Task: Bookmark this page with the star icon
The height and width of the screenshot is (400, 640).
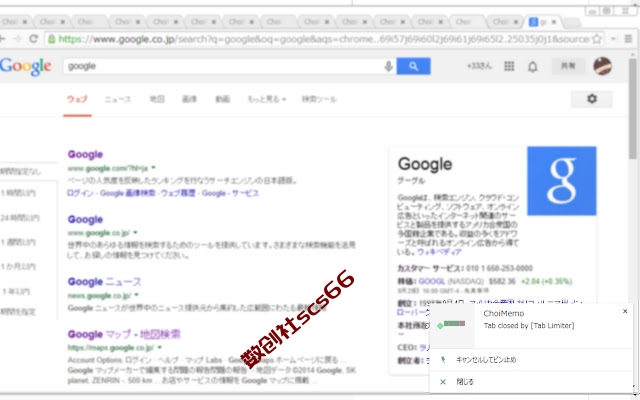Action: [x=596, y=39]
